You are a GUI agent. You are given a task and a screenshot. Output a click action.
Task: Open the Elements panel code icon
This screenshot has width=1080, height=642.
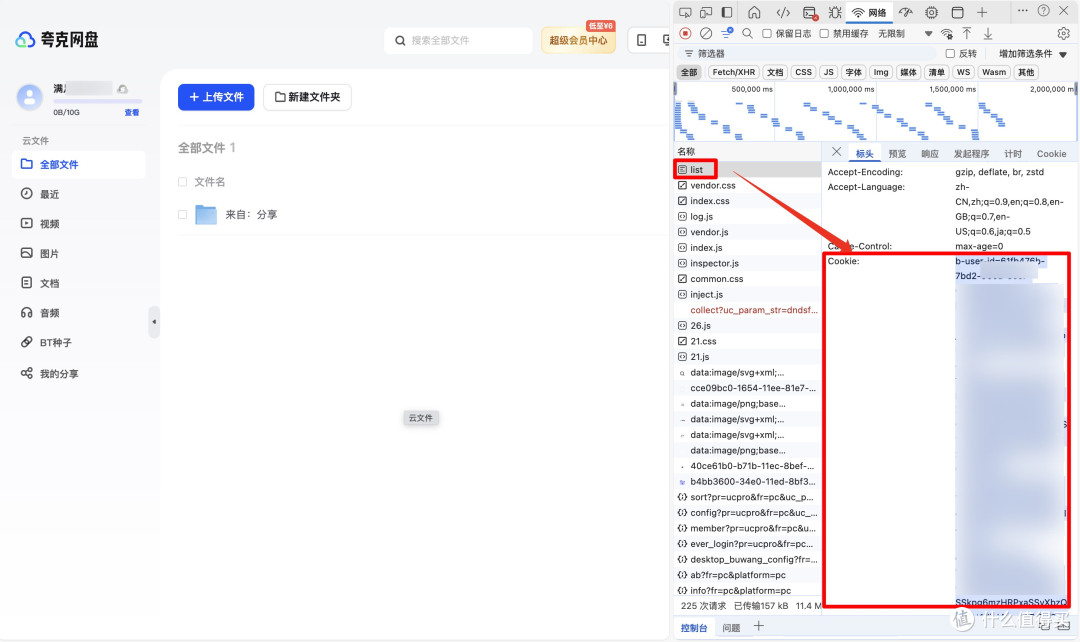(783, 12)
